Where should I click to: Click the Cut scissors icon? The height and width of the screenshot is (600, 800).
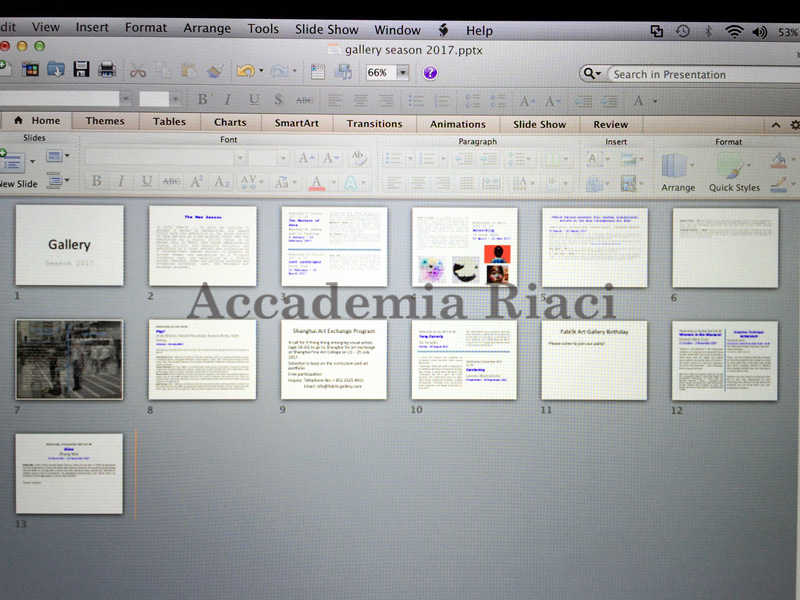point(138,70)
